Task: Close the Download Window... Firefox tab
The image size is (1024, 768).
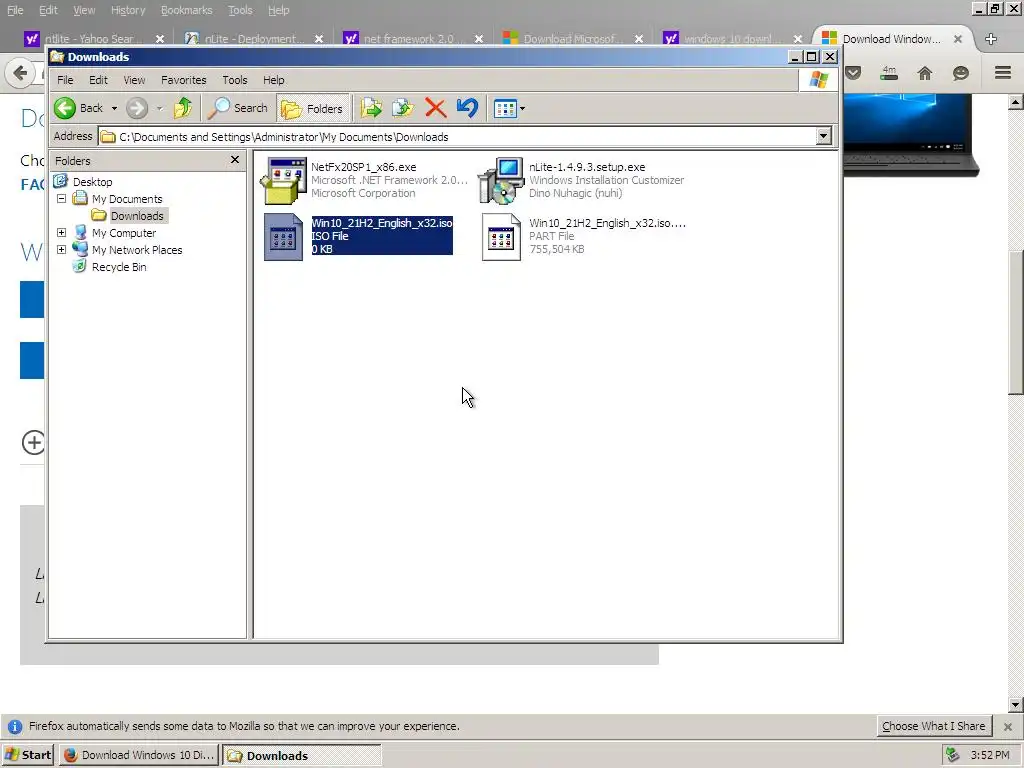Action: pyautogui.click(x=957, y=39)
